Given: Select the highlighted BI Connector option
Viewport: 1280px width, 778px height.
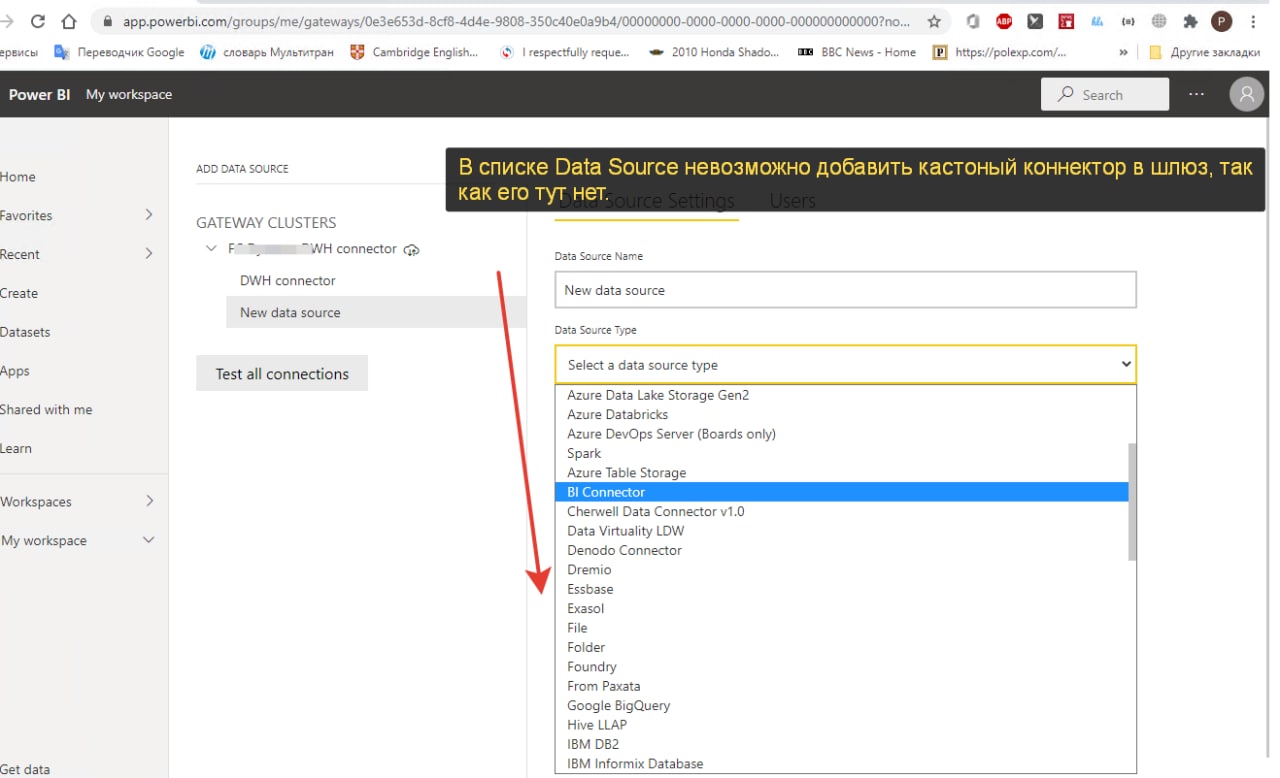Looking at the screenshot, I should pyautogui.click(x=841, y=492).
